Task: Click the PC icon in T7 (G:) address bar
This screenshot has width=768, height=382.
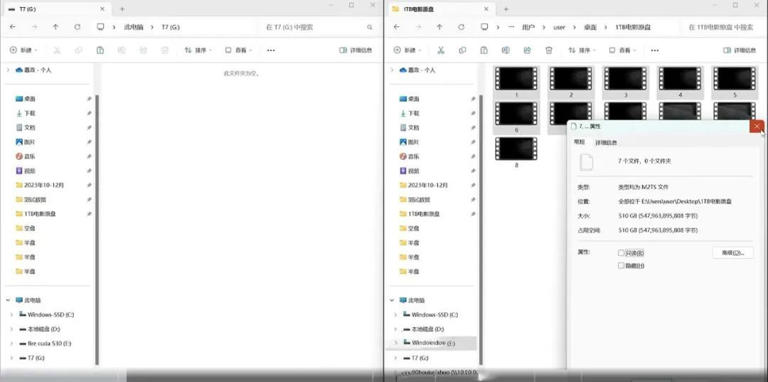Action: click(100, 27)
